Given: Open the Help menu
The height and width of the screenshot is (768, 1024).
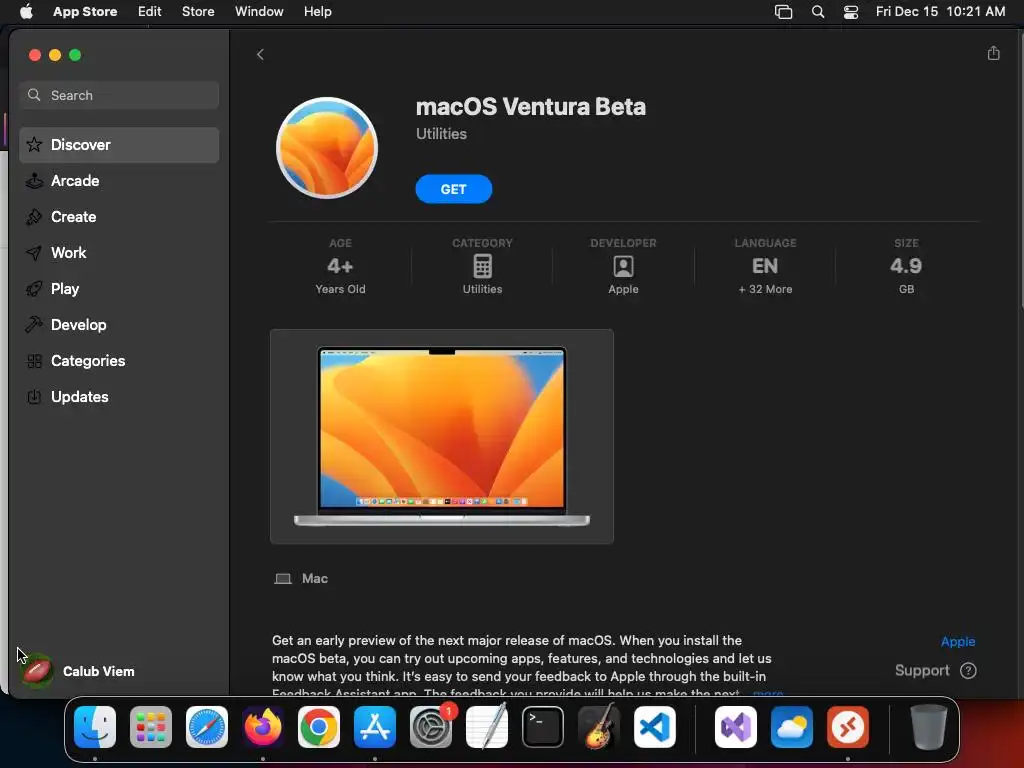Looking at the screenshot, I should pyautogui.click(x=317, y=12).
